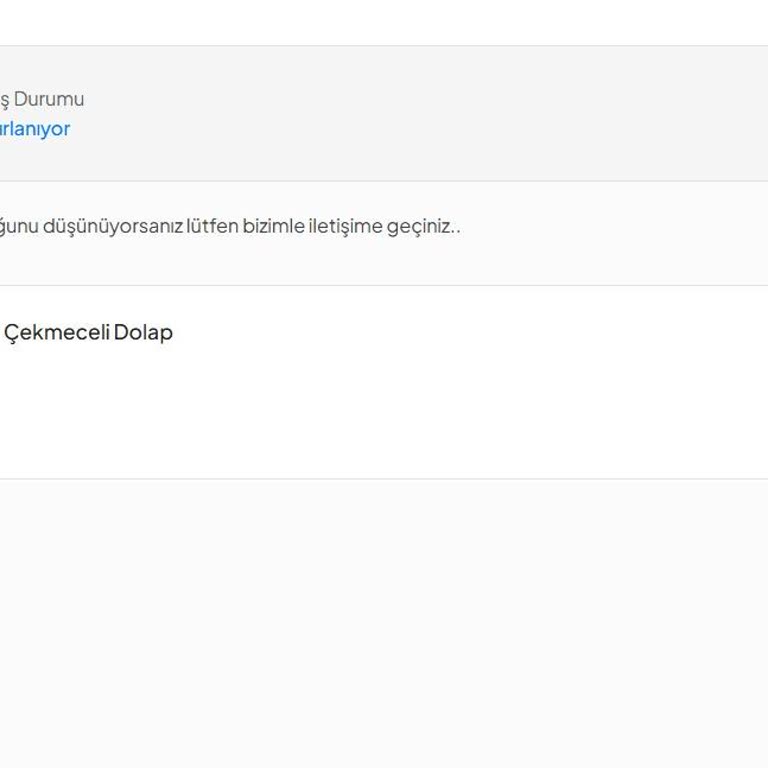Click the "bizimle iletişime geçiniz" contact message
This screenshot has height=768, width=768.
(x=350, y=226)
